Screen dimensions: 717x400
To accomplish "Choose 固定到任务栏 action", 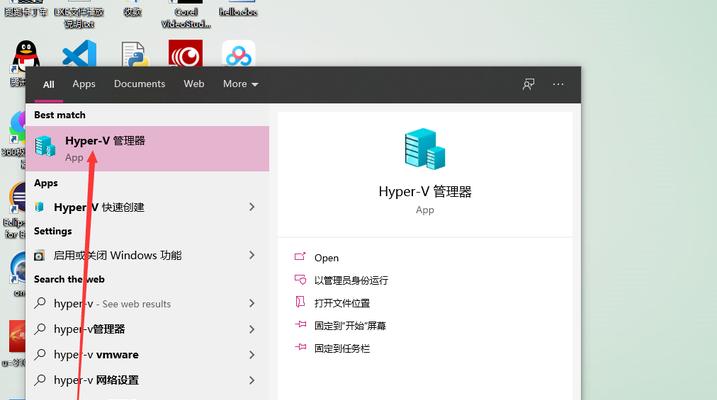I will click(x=342, y=349).
